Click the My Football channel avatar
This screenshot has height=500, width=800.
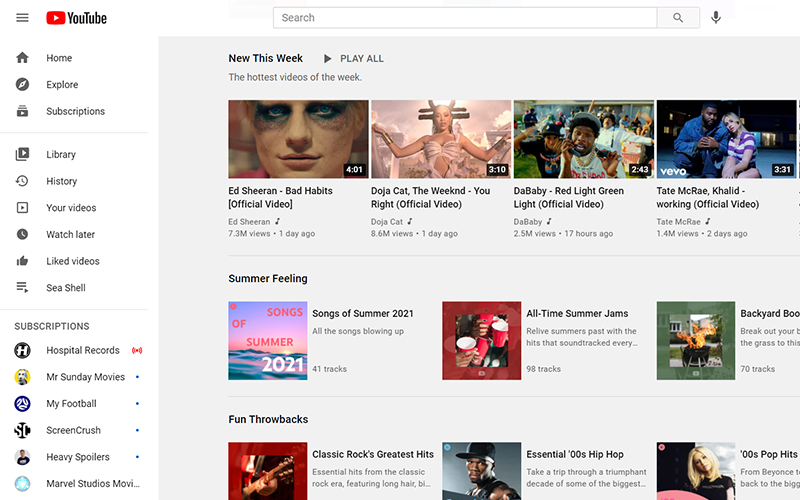click(x=22, y=404)
